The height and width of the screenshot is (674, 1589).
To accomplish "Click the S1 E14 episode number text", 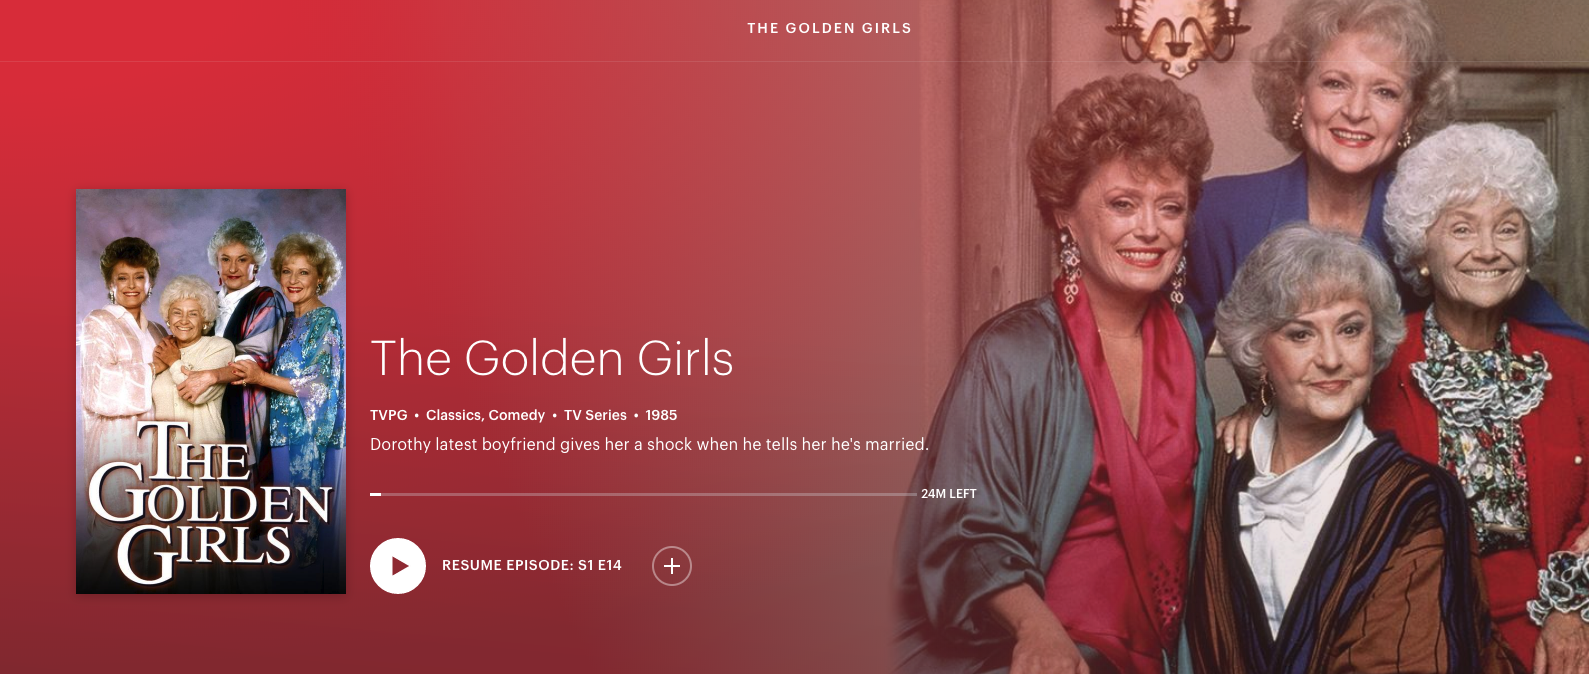I will click(x=600, y=565).
